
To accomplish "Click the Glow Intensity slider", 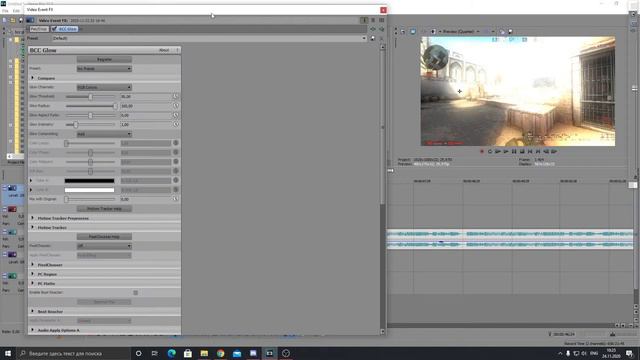I will (x=91, y=124).
